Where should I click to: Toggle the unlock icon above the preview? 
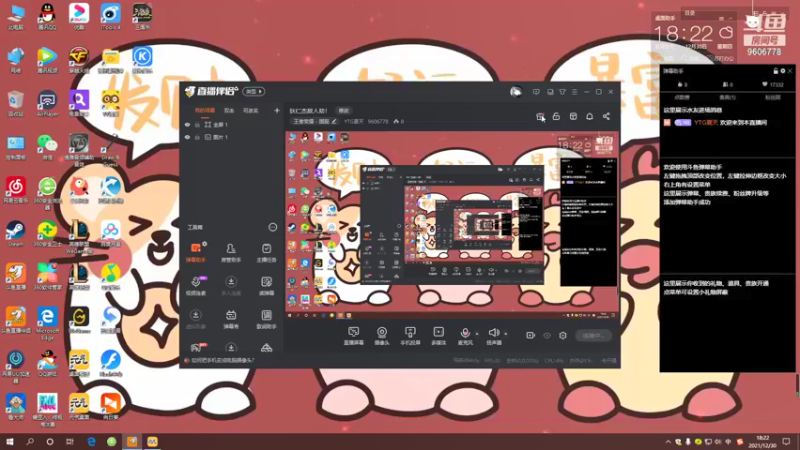tap(556, 116)
